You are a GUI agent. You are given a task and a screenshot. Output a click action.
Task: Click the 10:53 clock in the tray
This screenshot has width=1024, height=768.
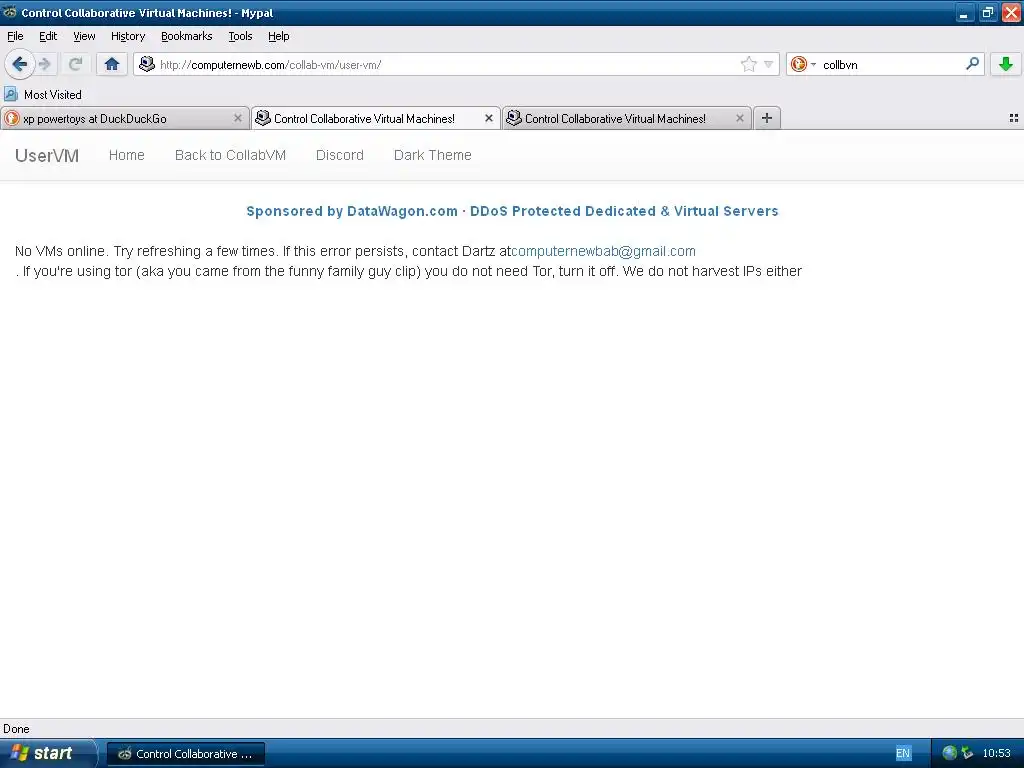point(997,753)
